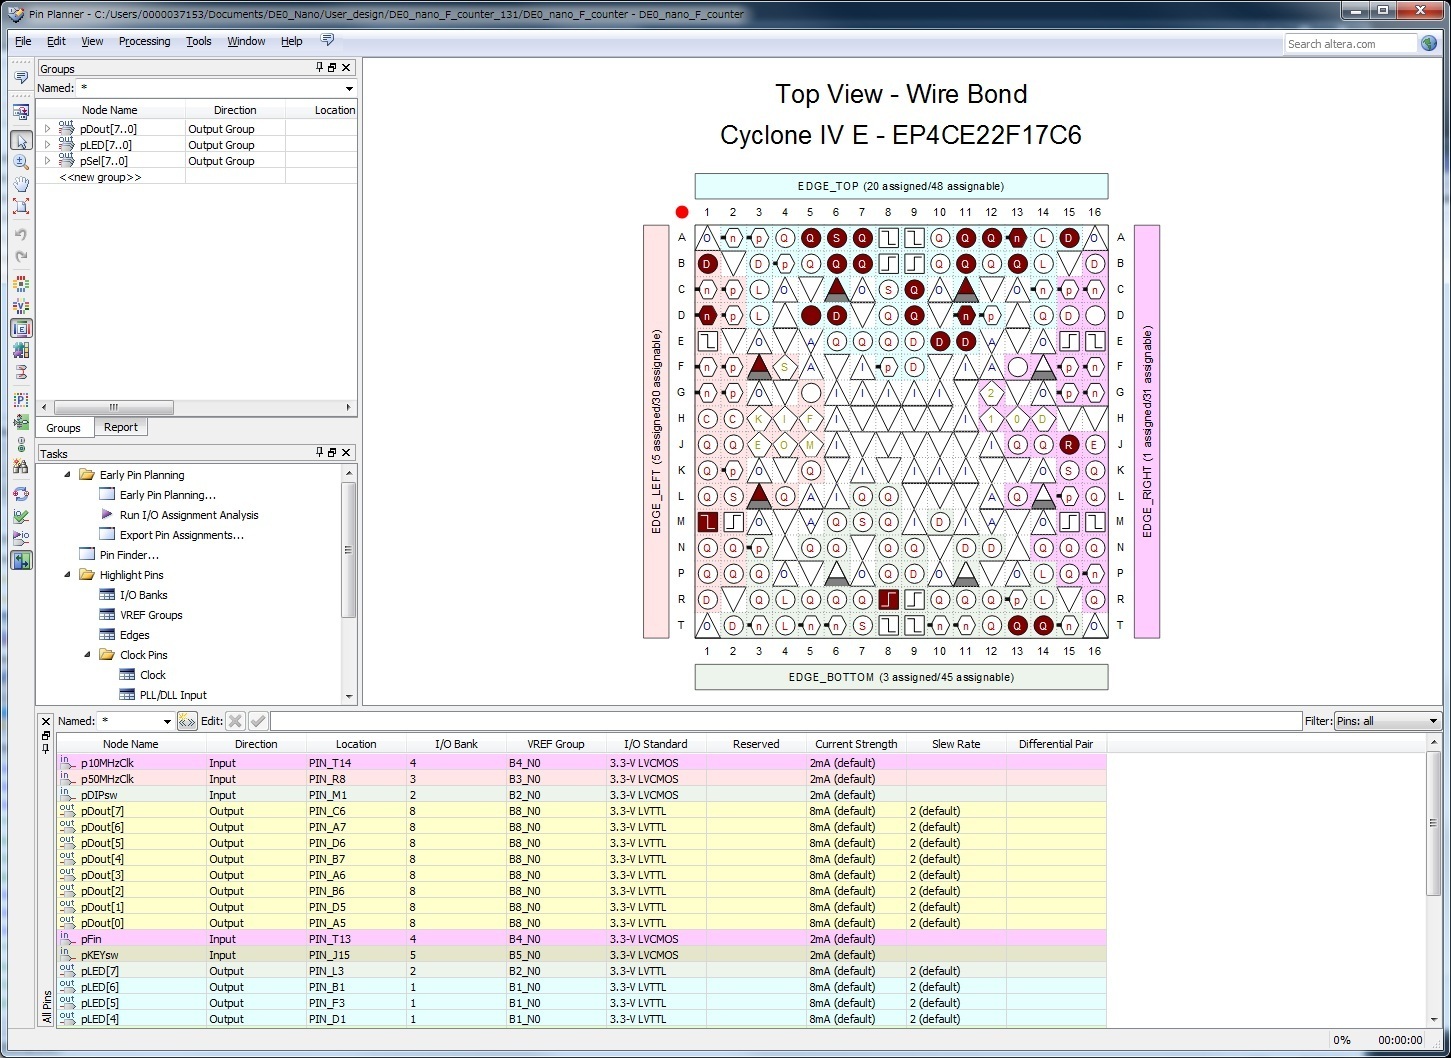
Task: Open the Named dropdown in the Groups panel
Action: [x=348, y=88]
